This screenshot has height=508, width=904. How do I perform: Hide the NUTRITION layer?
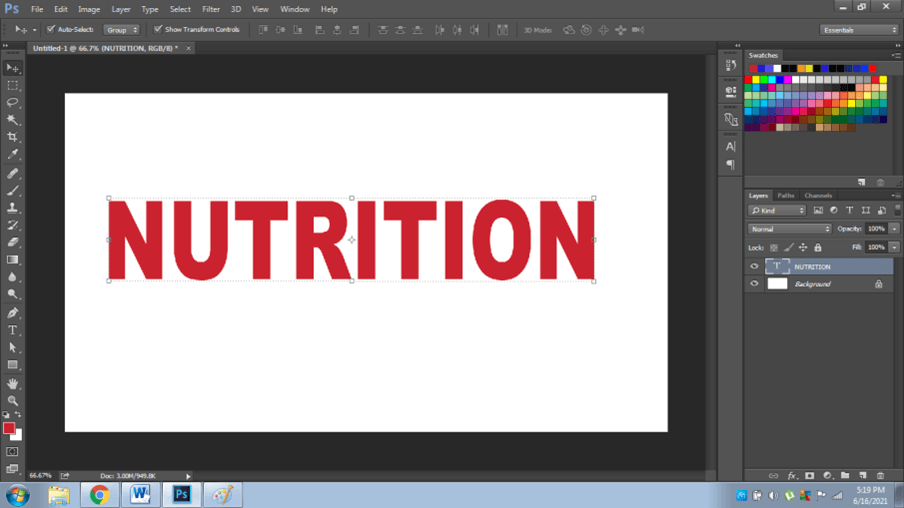tap(754, 266)
